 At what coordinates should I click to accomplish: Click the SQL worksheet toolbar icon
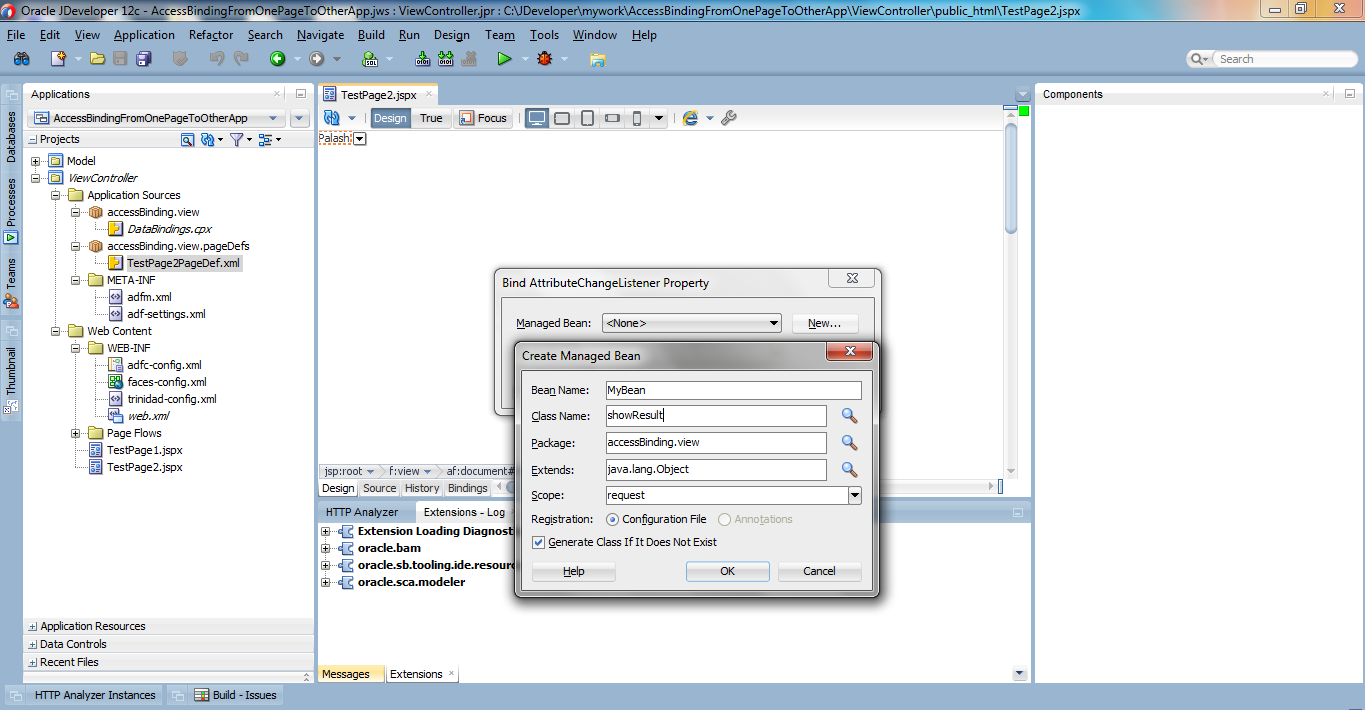[x=369, y=58]
